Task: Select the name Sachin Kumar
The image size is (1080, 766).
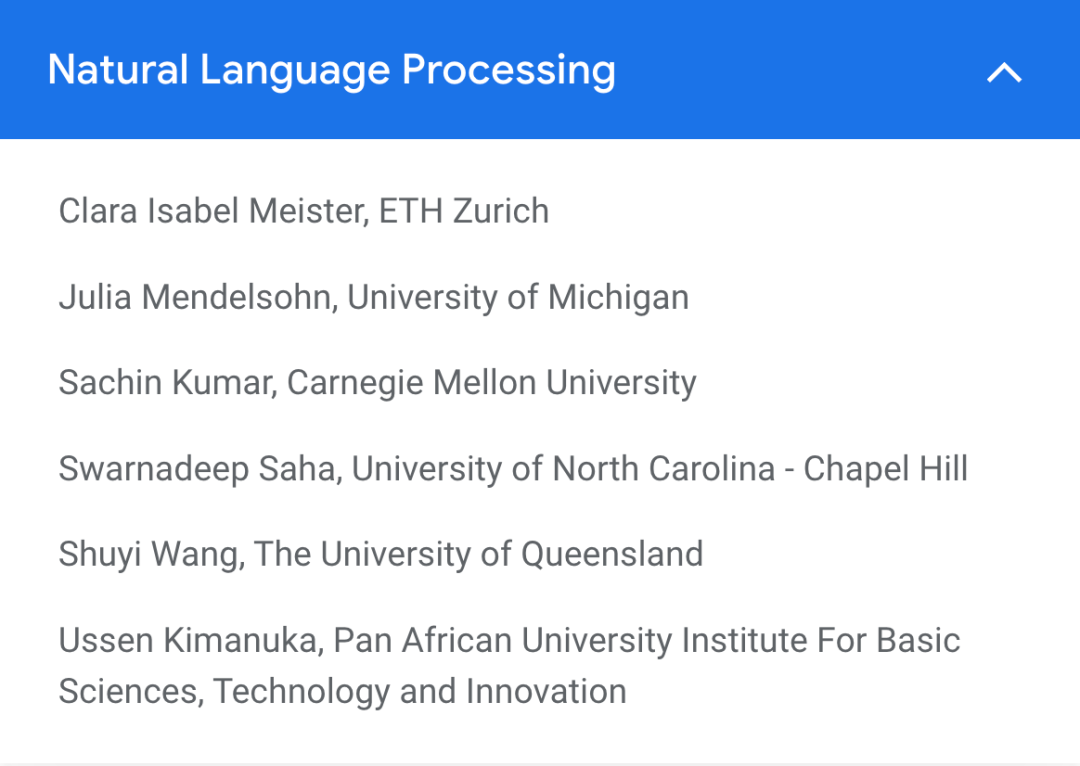Action: pyautogui.click(x=166, y=383)
